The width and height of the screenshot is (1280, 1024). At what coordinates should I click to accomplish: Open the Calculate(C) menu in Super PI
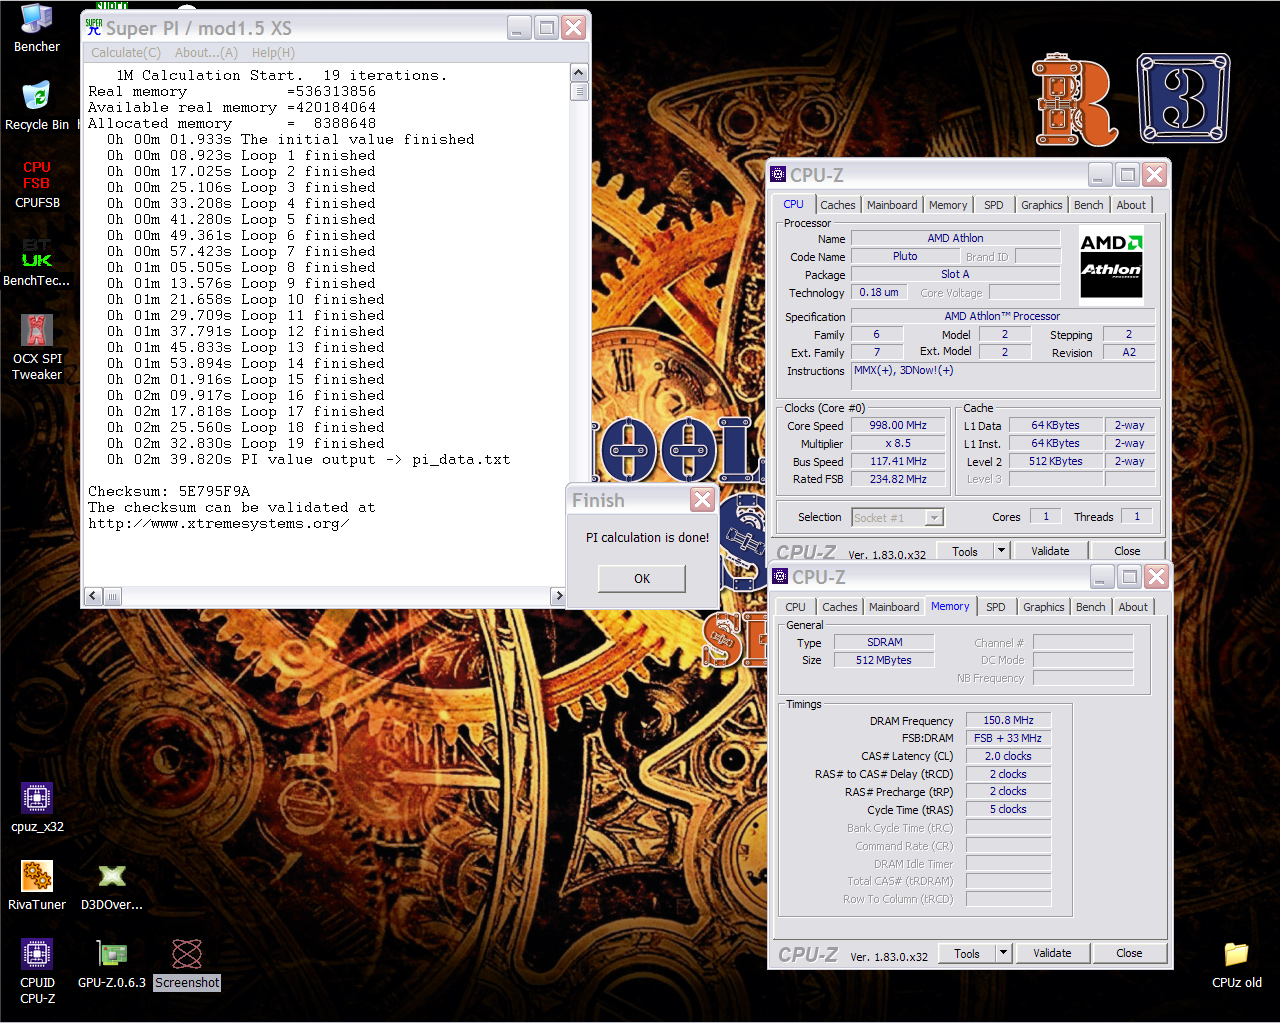125,53
